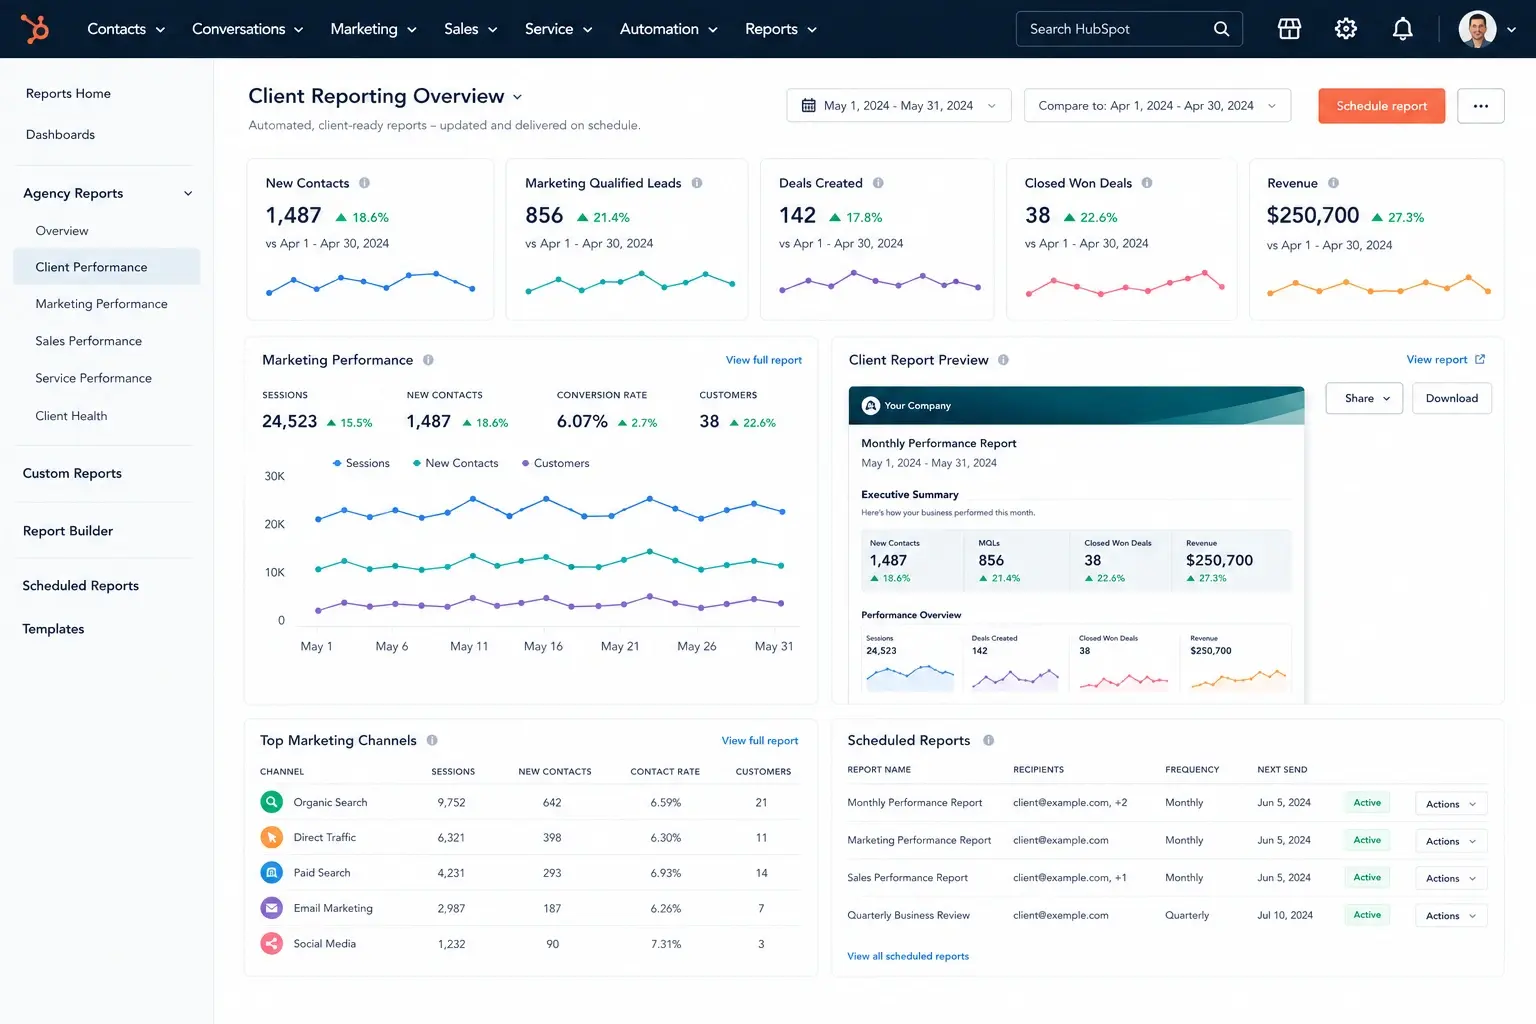Open the Contacts menu
Viewport: 1536px width, 1024px height.
(126, 29)
